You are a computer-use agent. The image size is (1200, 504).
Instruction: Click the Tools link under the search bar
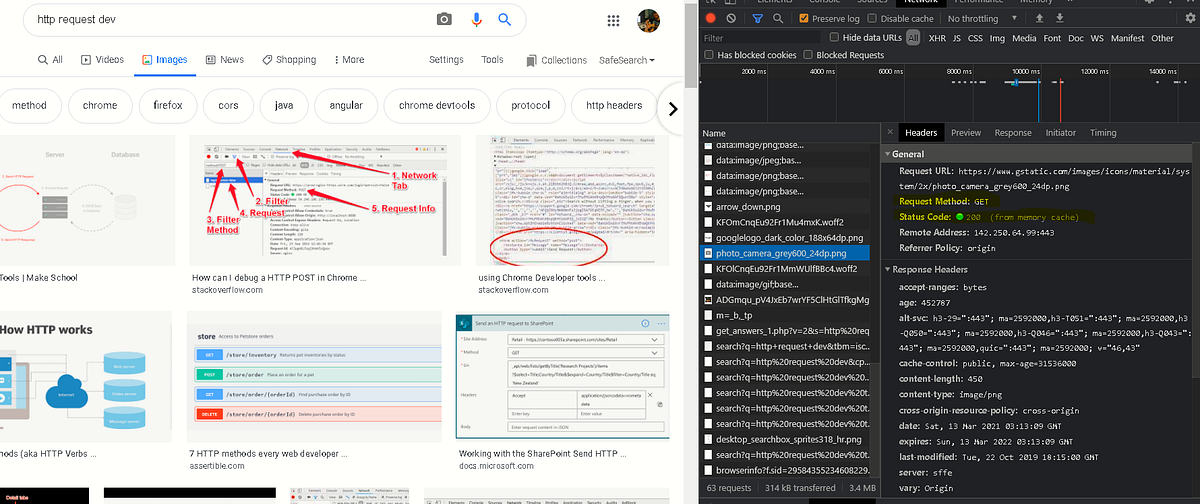(x=492, y=60)
